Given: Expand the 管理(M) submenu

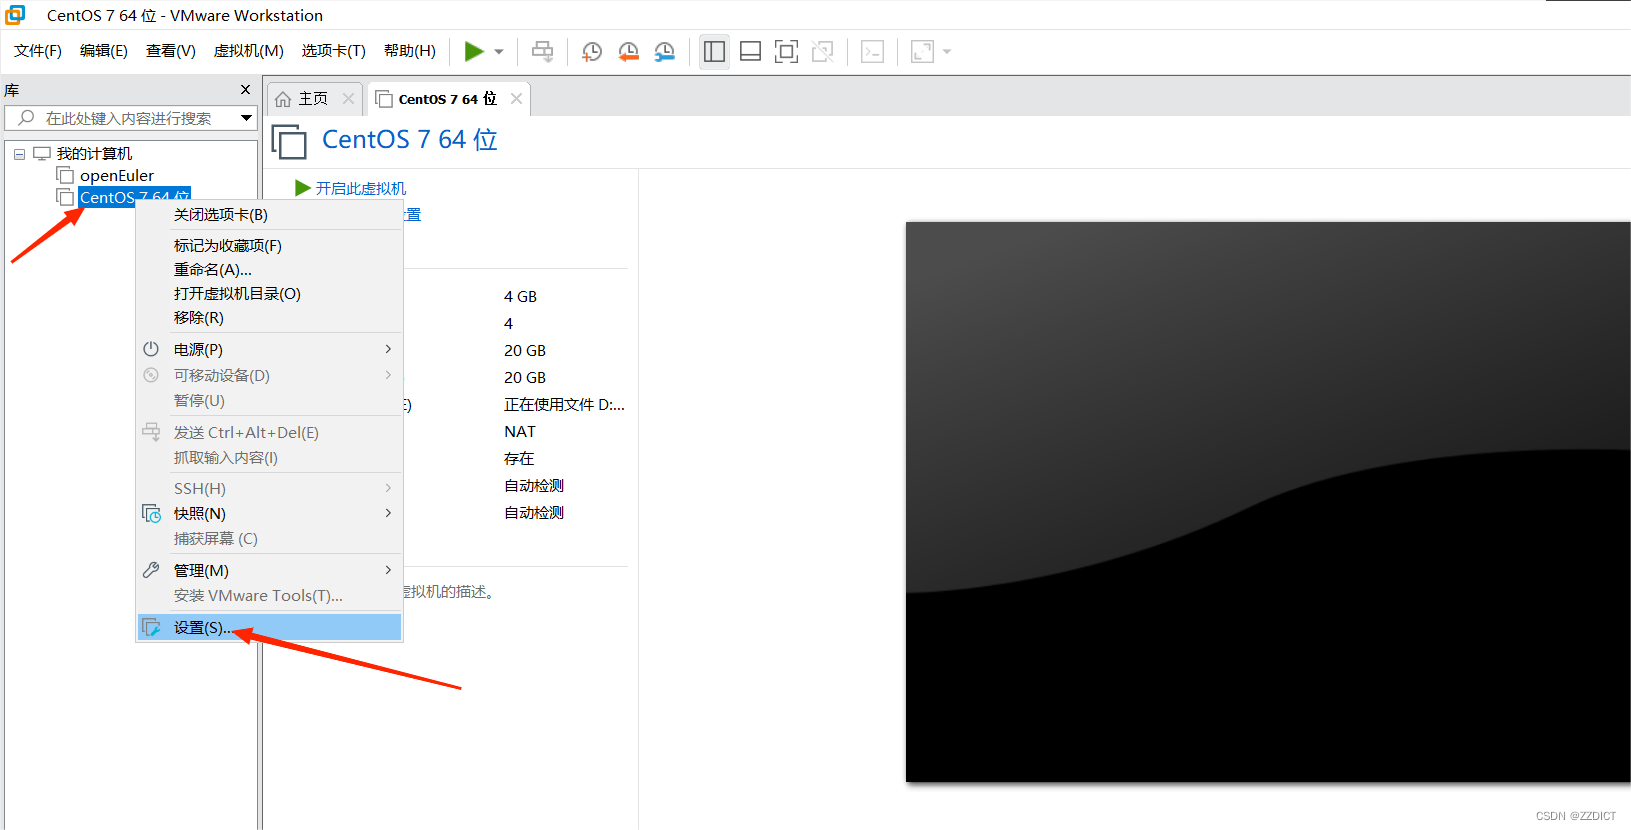Looking at the screenshot, I should (x=269, y=571).
